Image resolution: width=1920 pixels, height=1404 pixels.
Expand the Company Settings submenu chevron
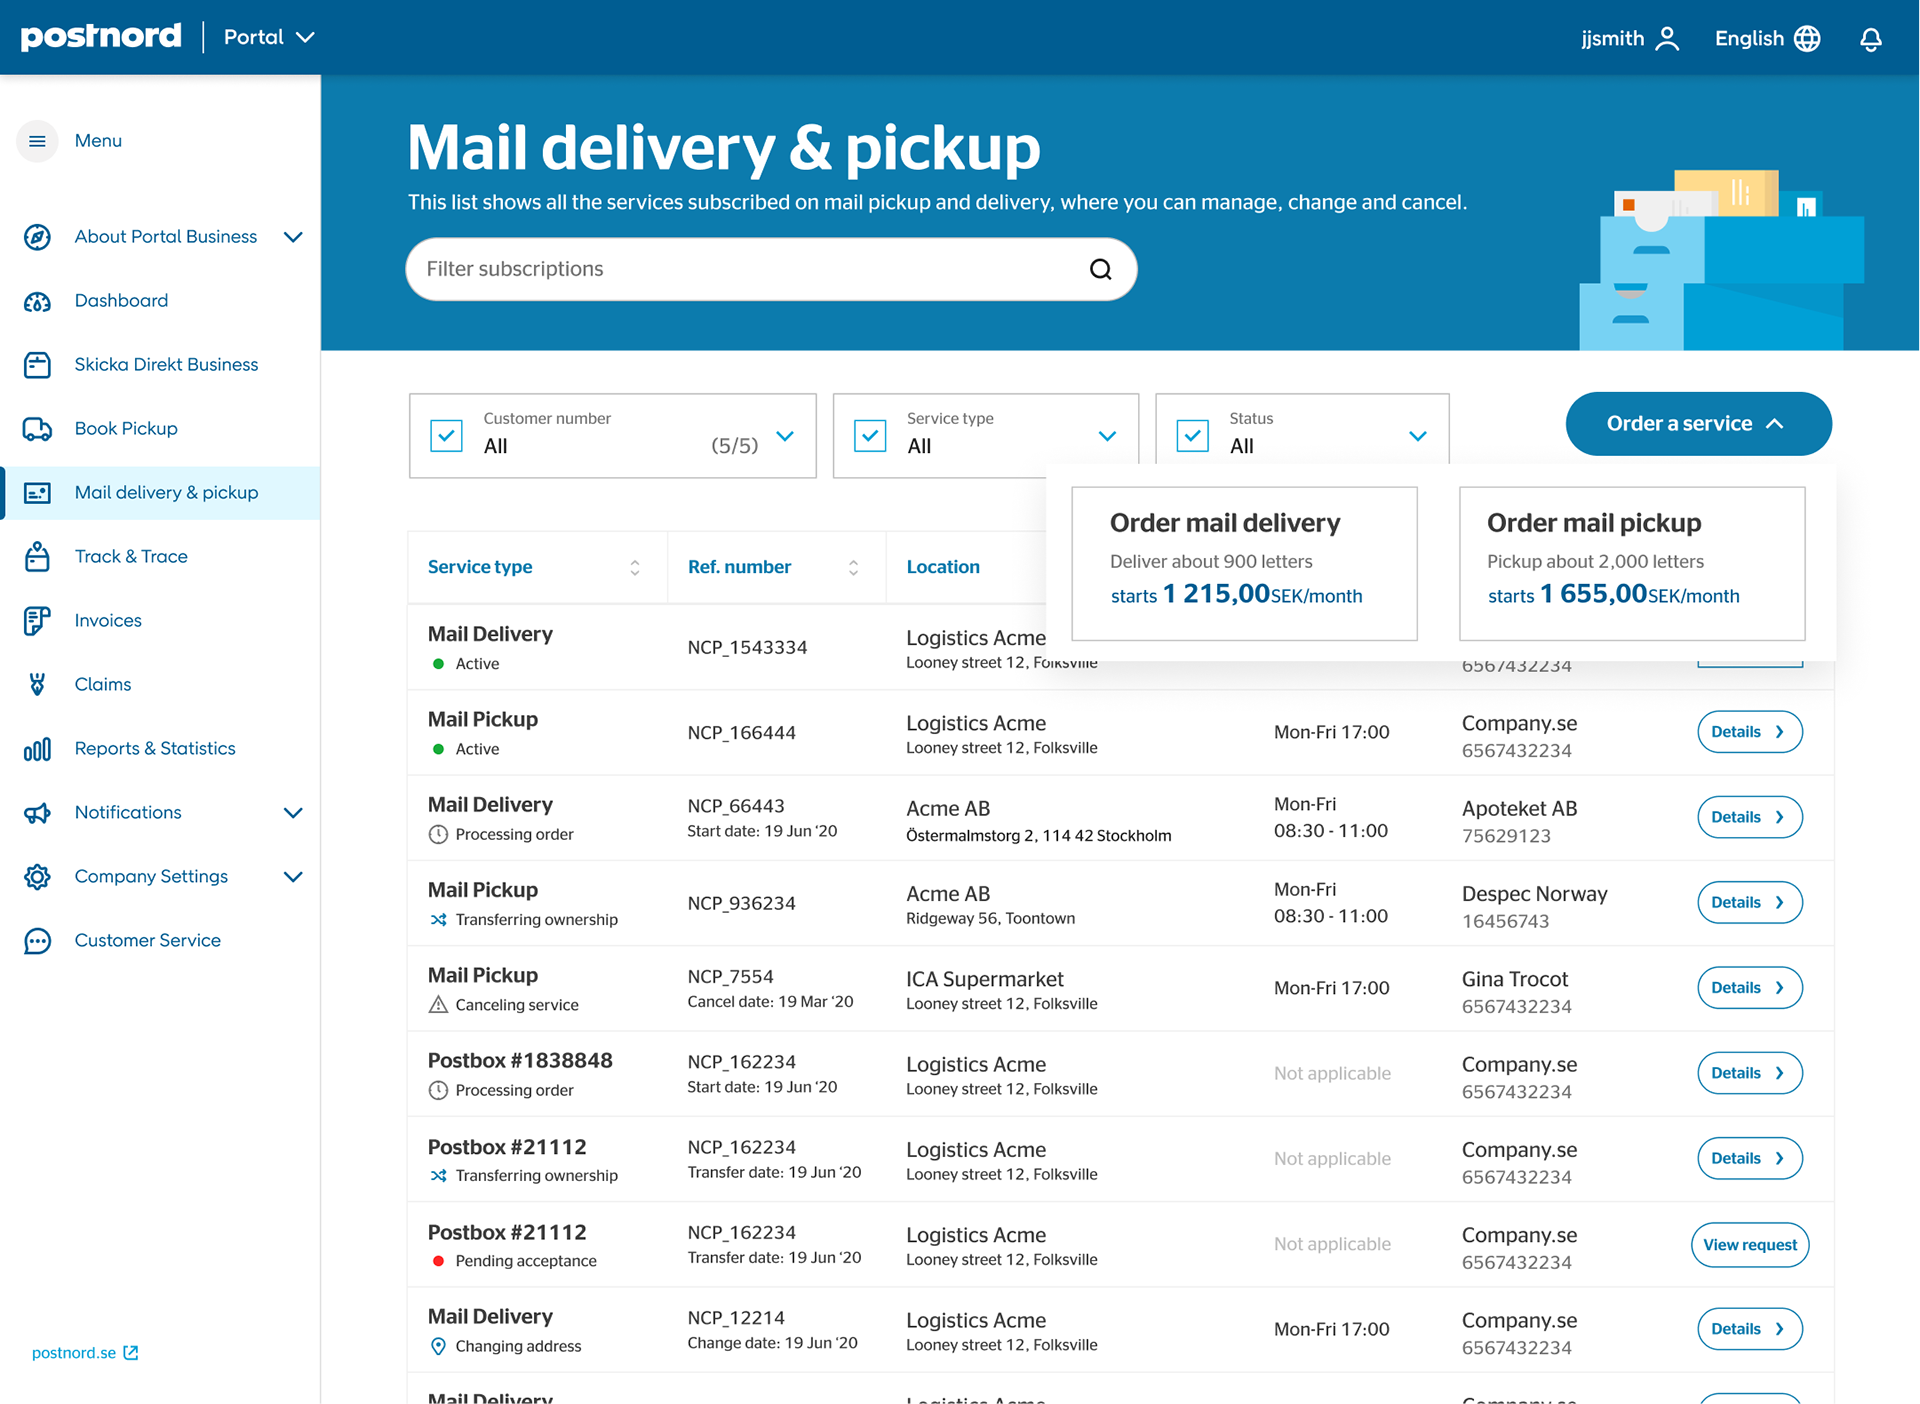tap(293, 877)
